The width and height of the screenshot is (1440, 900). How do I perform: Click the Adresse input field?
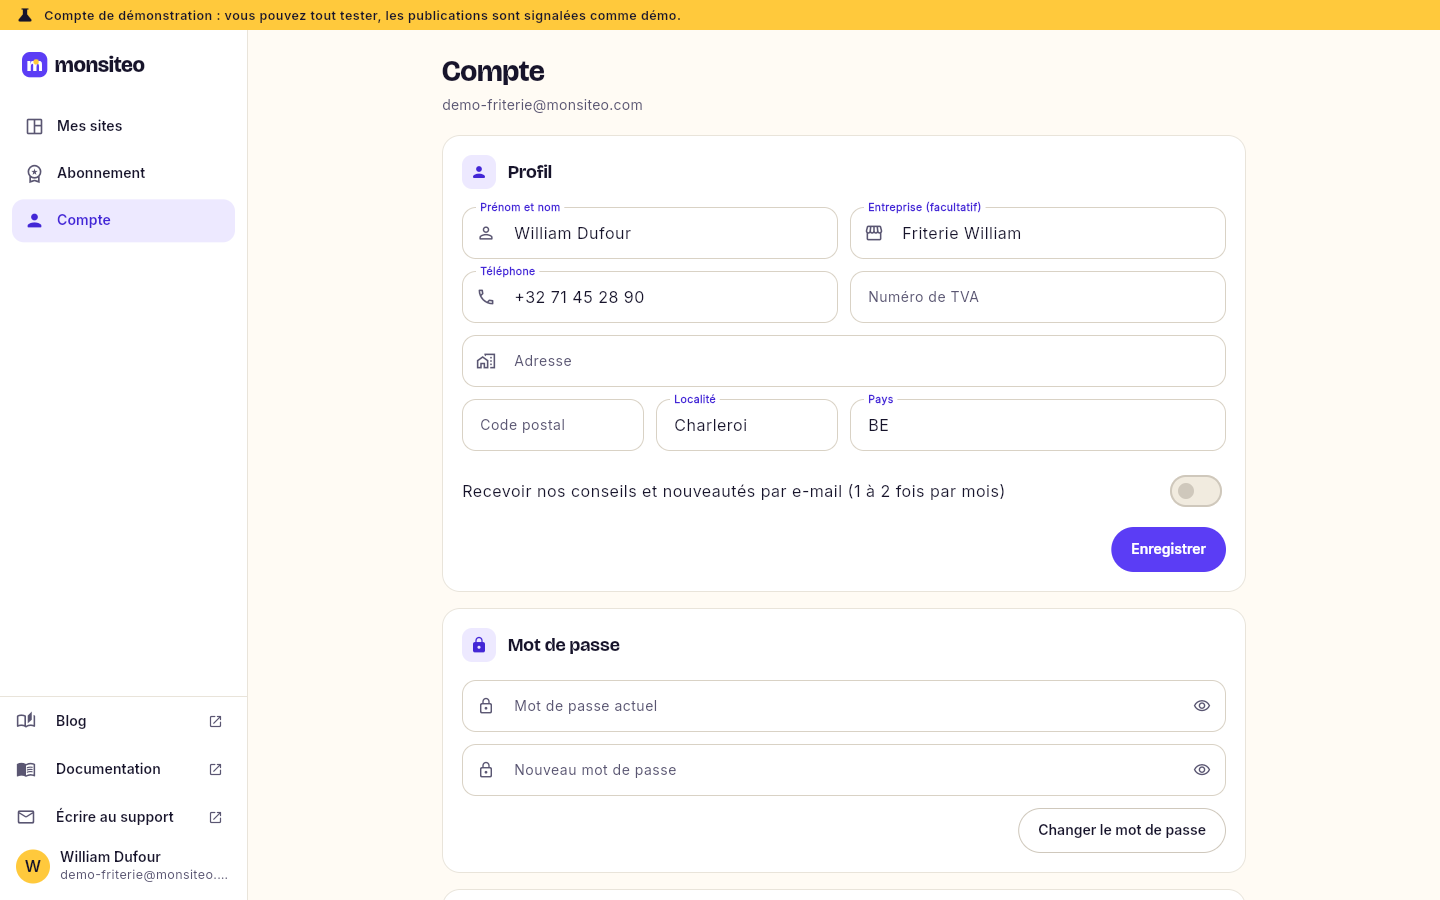point(844,361)
